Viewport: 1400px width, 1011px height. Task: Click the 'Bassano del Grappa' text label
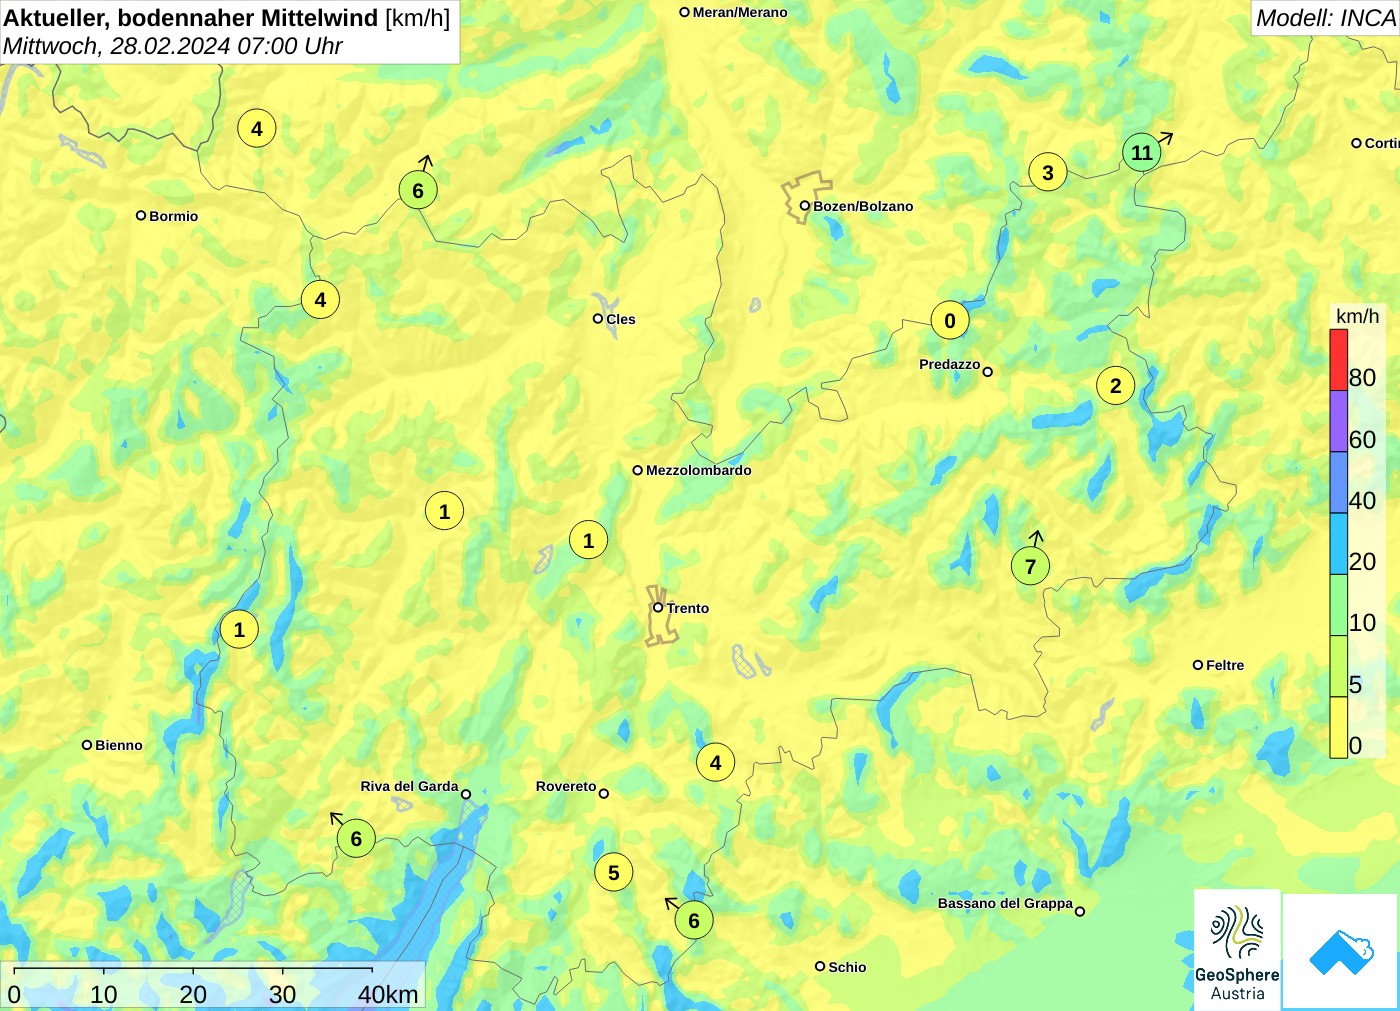coord(1005,903)
